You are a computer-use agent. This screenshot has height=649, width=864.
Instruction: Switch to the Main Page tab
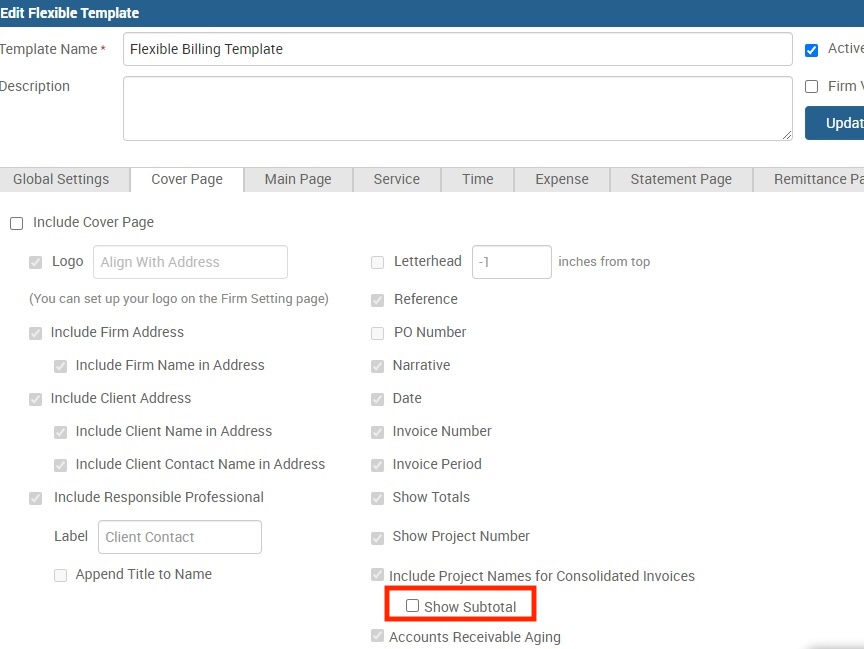click(x=297, y=179)
